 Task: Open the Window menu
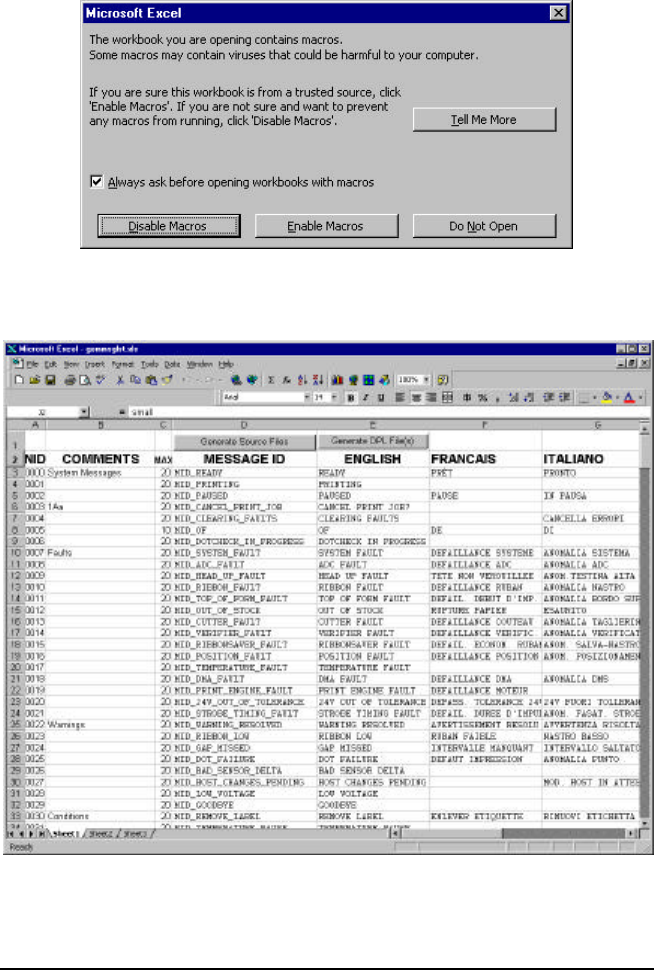point(199,364)
